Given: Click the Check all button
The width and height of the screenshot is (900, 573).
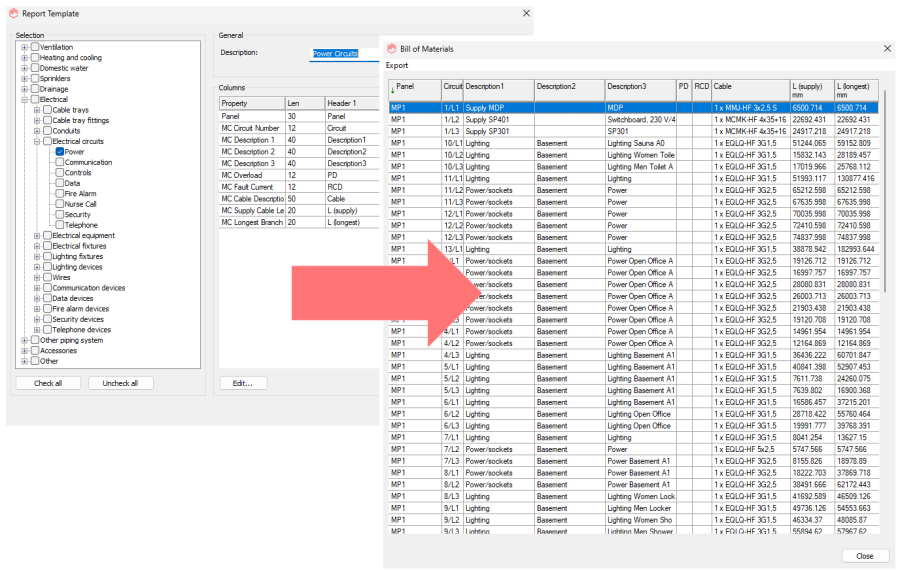Looking at the screenshot, I should [48, 383].
